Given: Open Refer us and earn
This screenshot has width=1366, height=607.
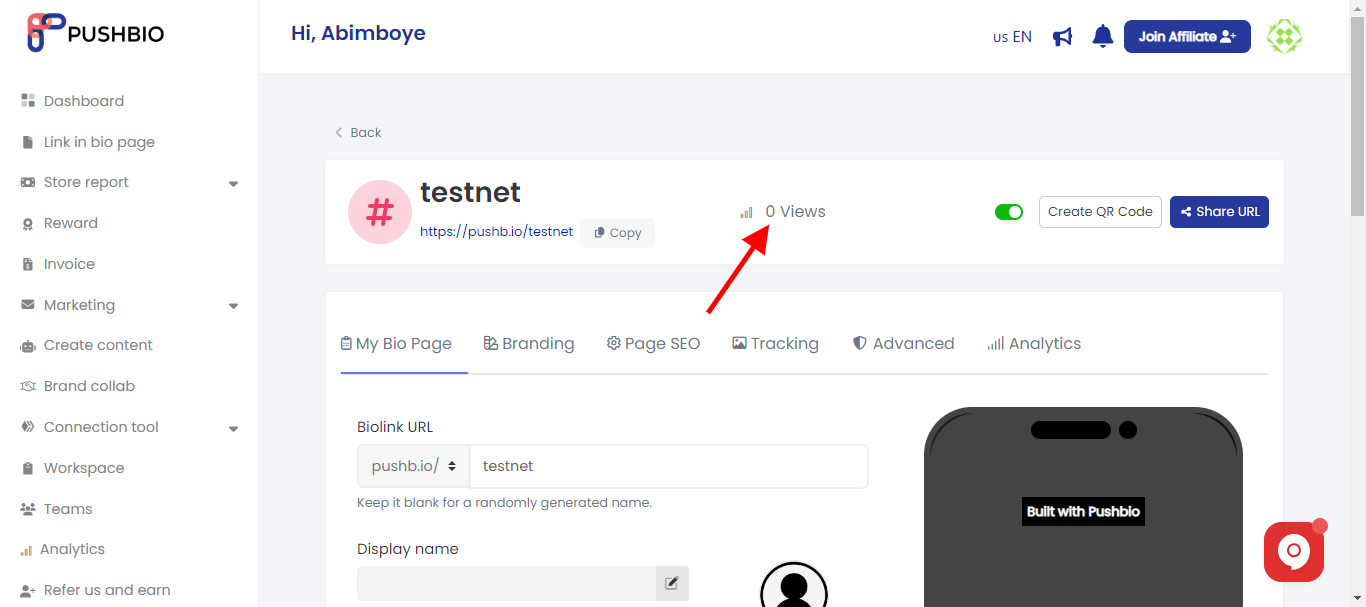Looking at the screenshot, I should [x=107, y=590].
